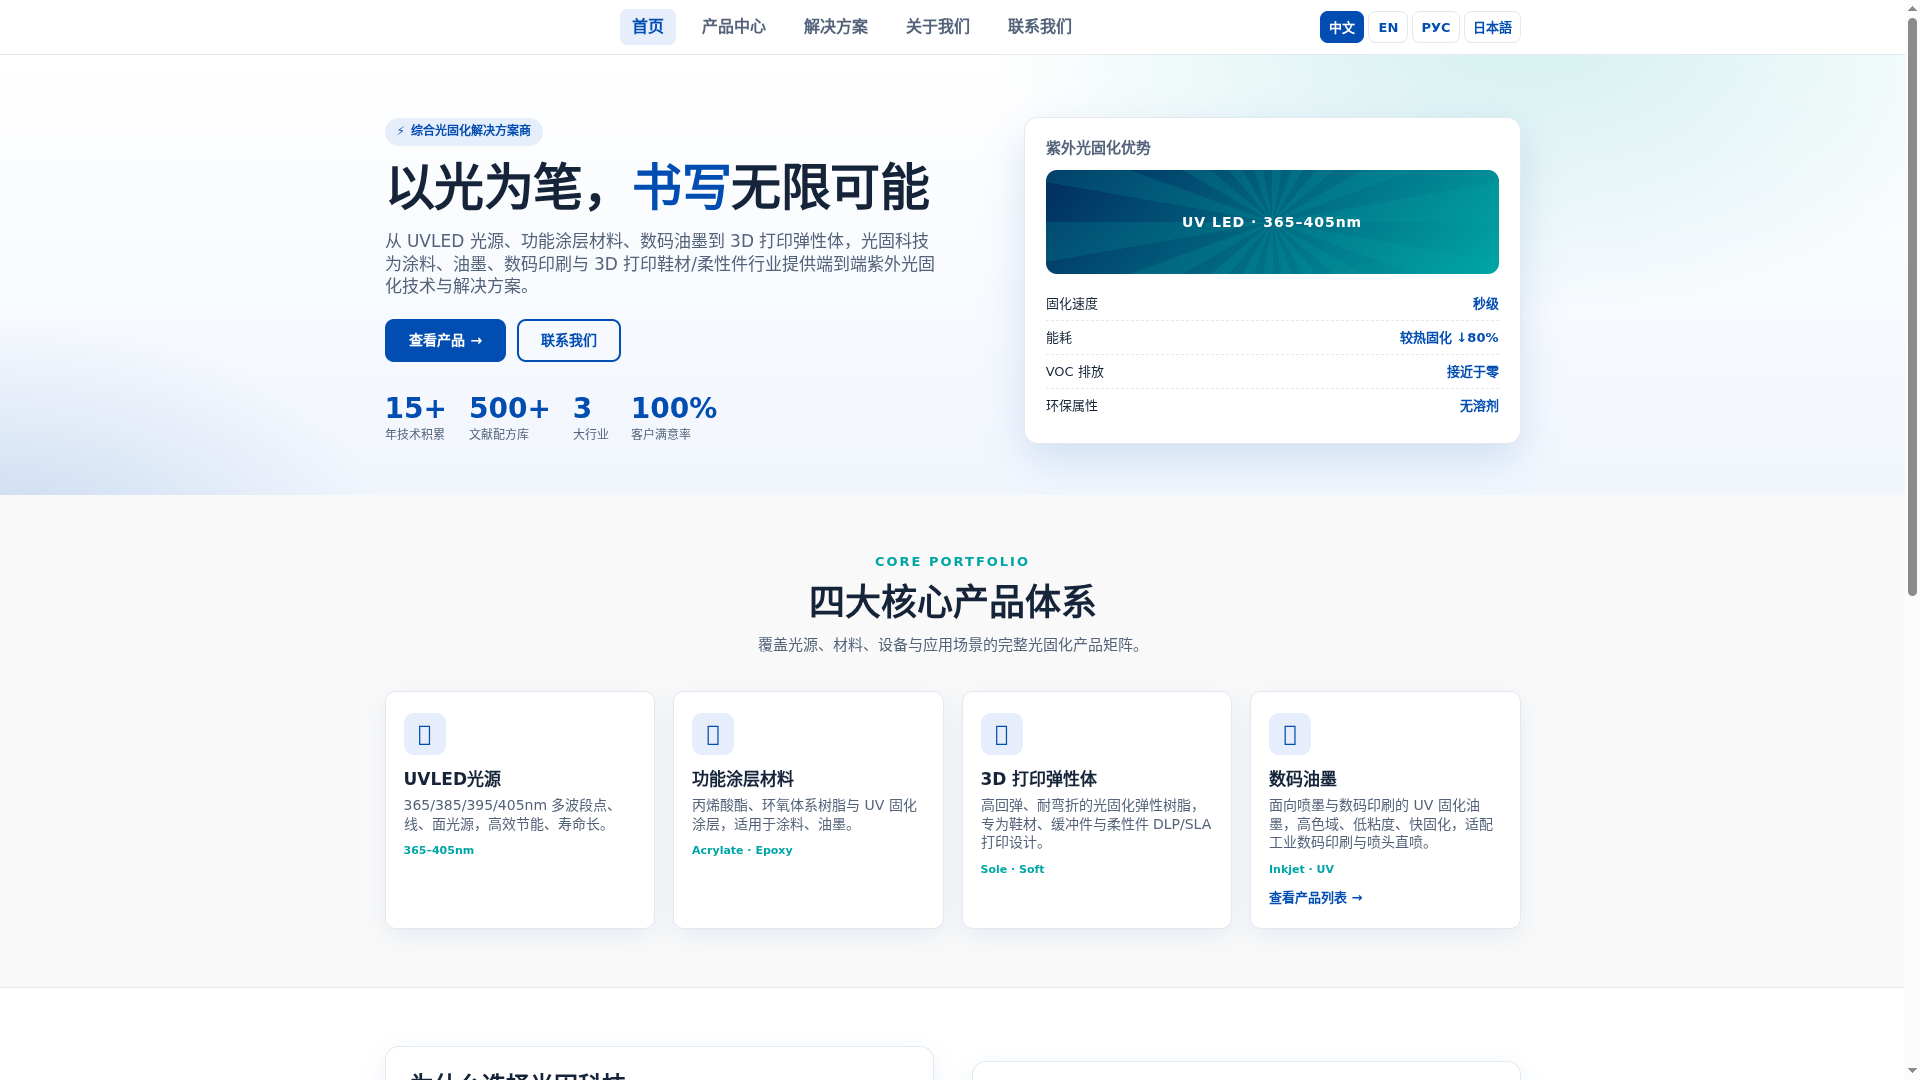Click the Inkjet · UV tag

pos(1301,869)
